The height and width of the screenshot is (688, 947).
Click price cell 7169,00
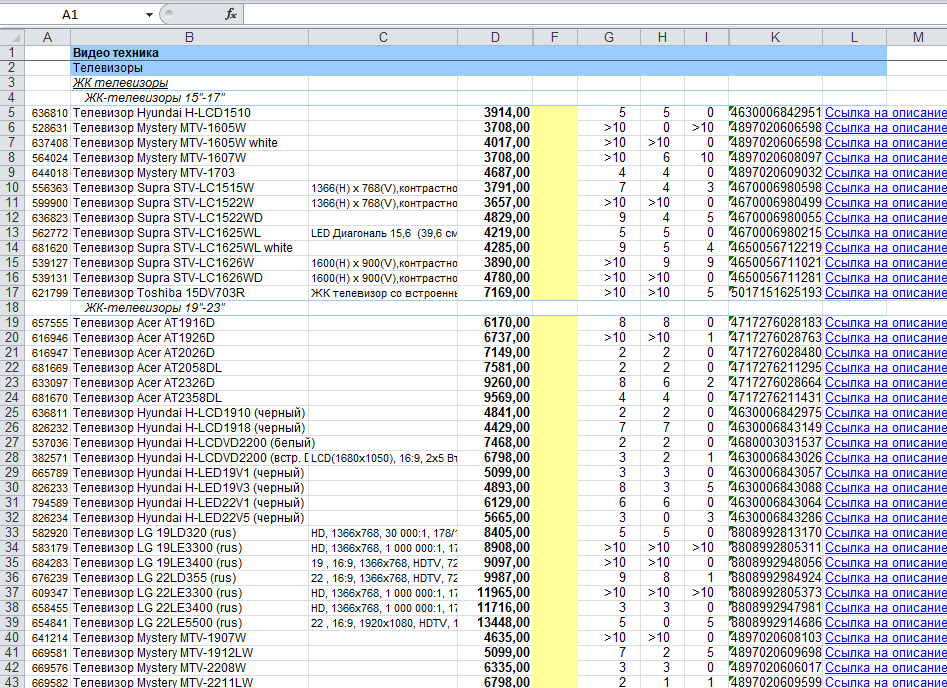coord(495,292)
